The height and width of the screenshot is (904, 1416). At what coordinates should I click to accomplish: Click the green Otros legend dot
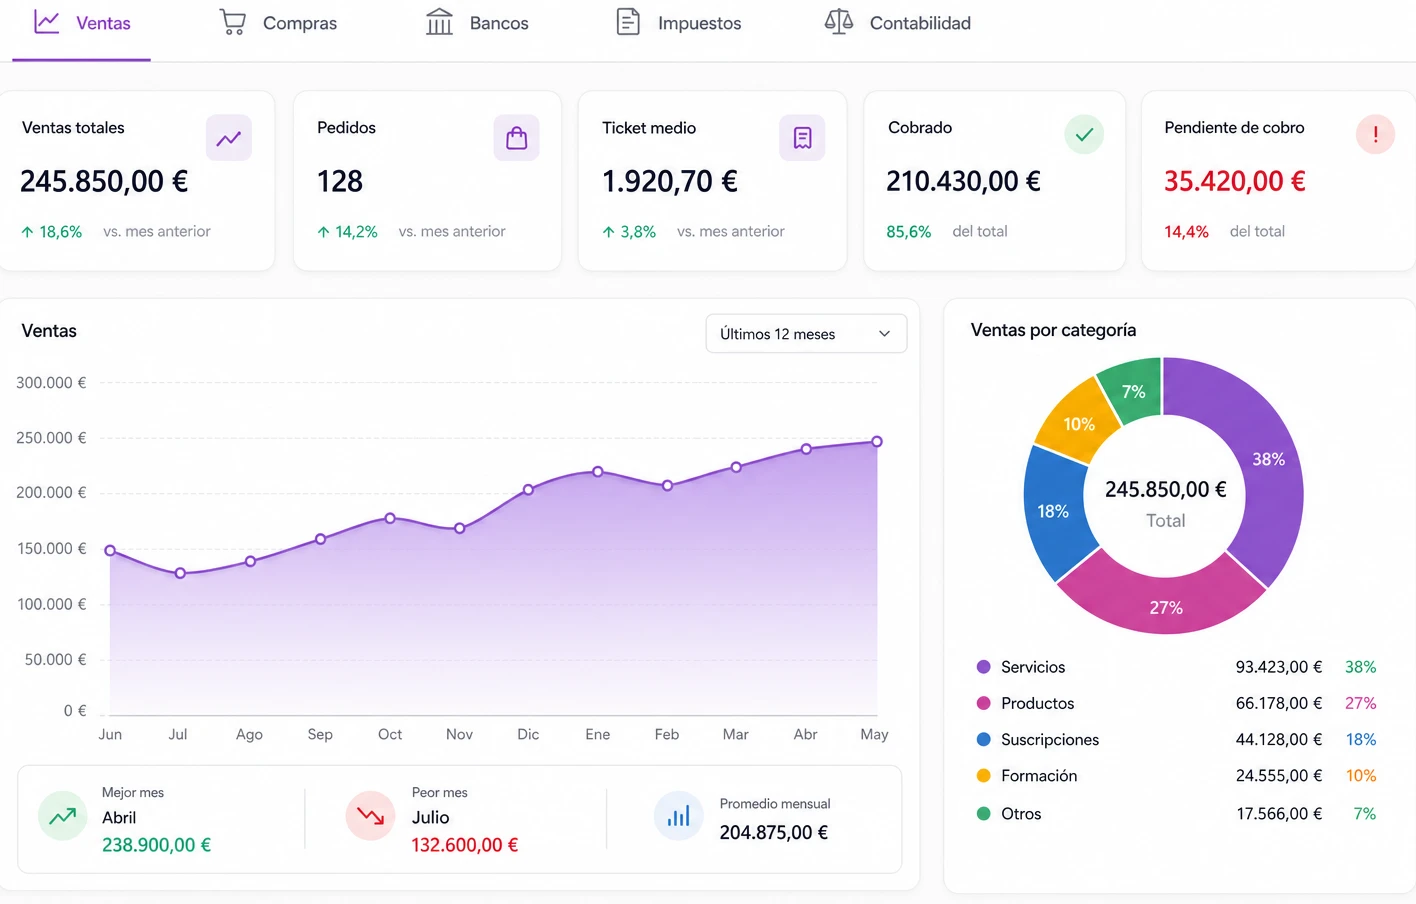click(983, 813)
